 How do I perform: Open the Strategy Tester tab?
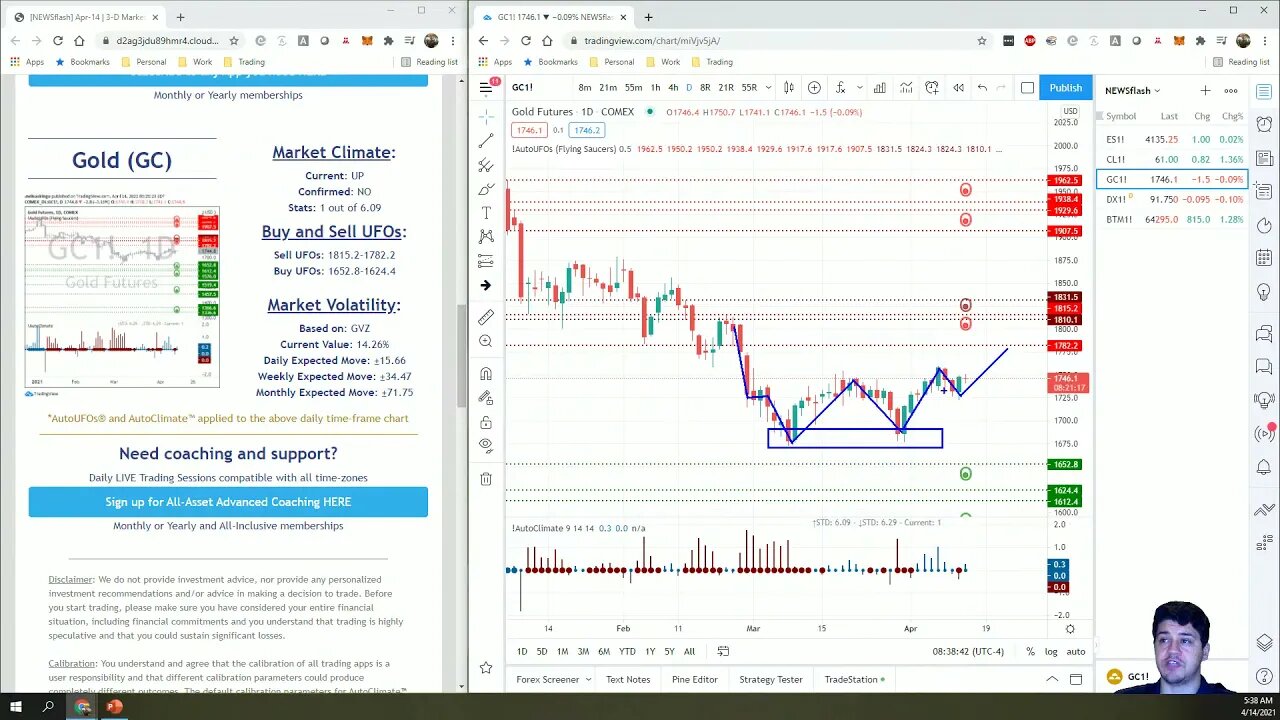770,679
